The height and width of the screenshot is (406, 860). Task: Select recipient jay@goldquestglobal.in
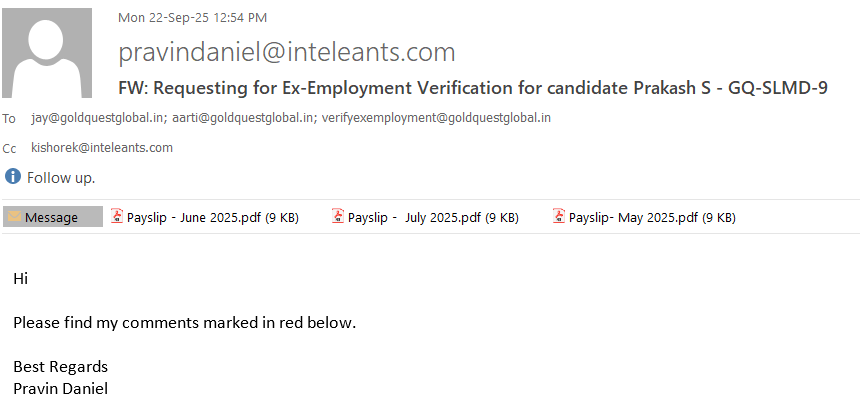(98, 118)
